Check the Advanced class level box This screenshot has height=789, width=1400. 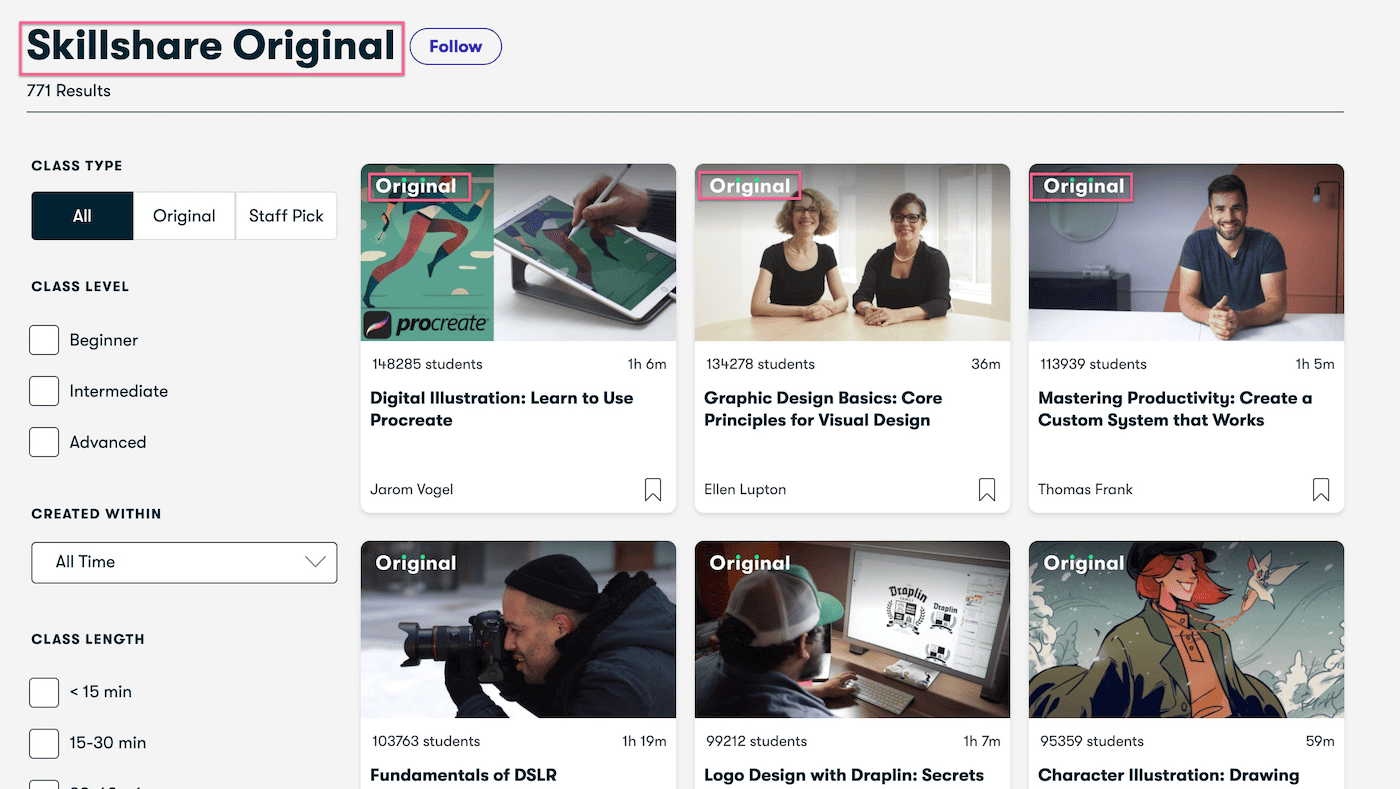click(44, 442)
